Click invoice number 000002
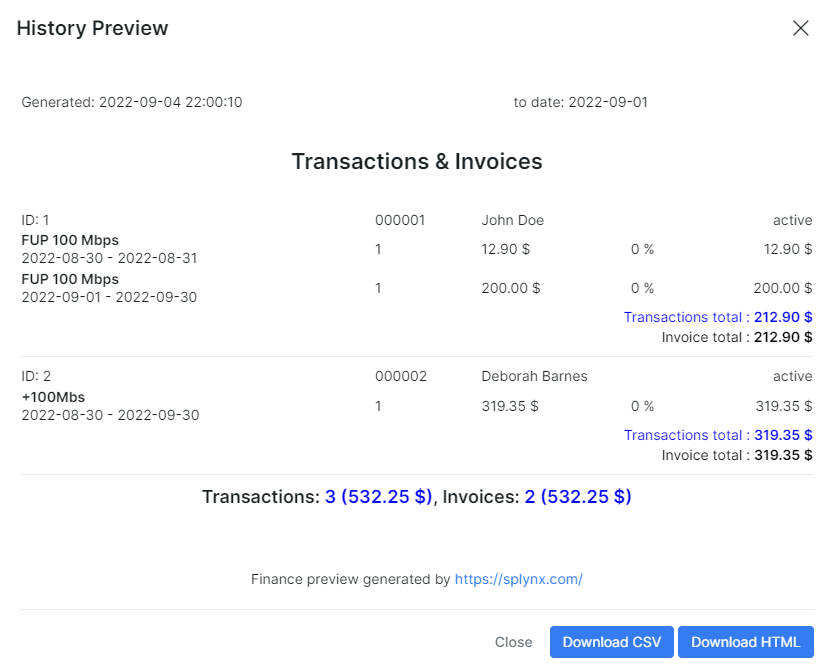Viewport: 833px width, 672px height. coord(401,376)
